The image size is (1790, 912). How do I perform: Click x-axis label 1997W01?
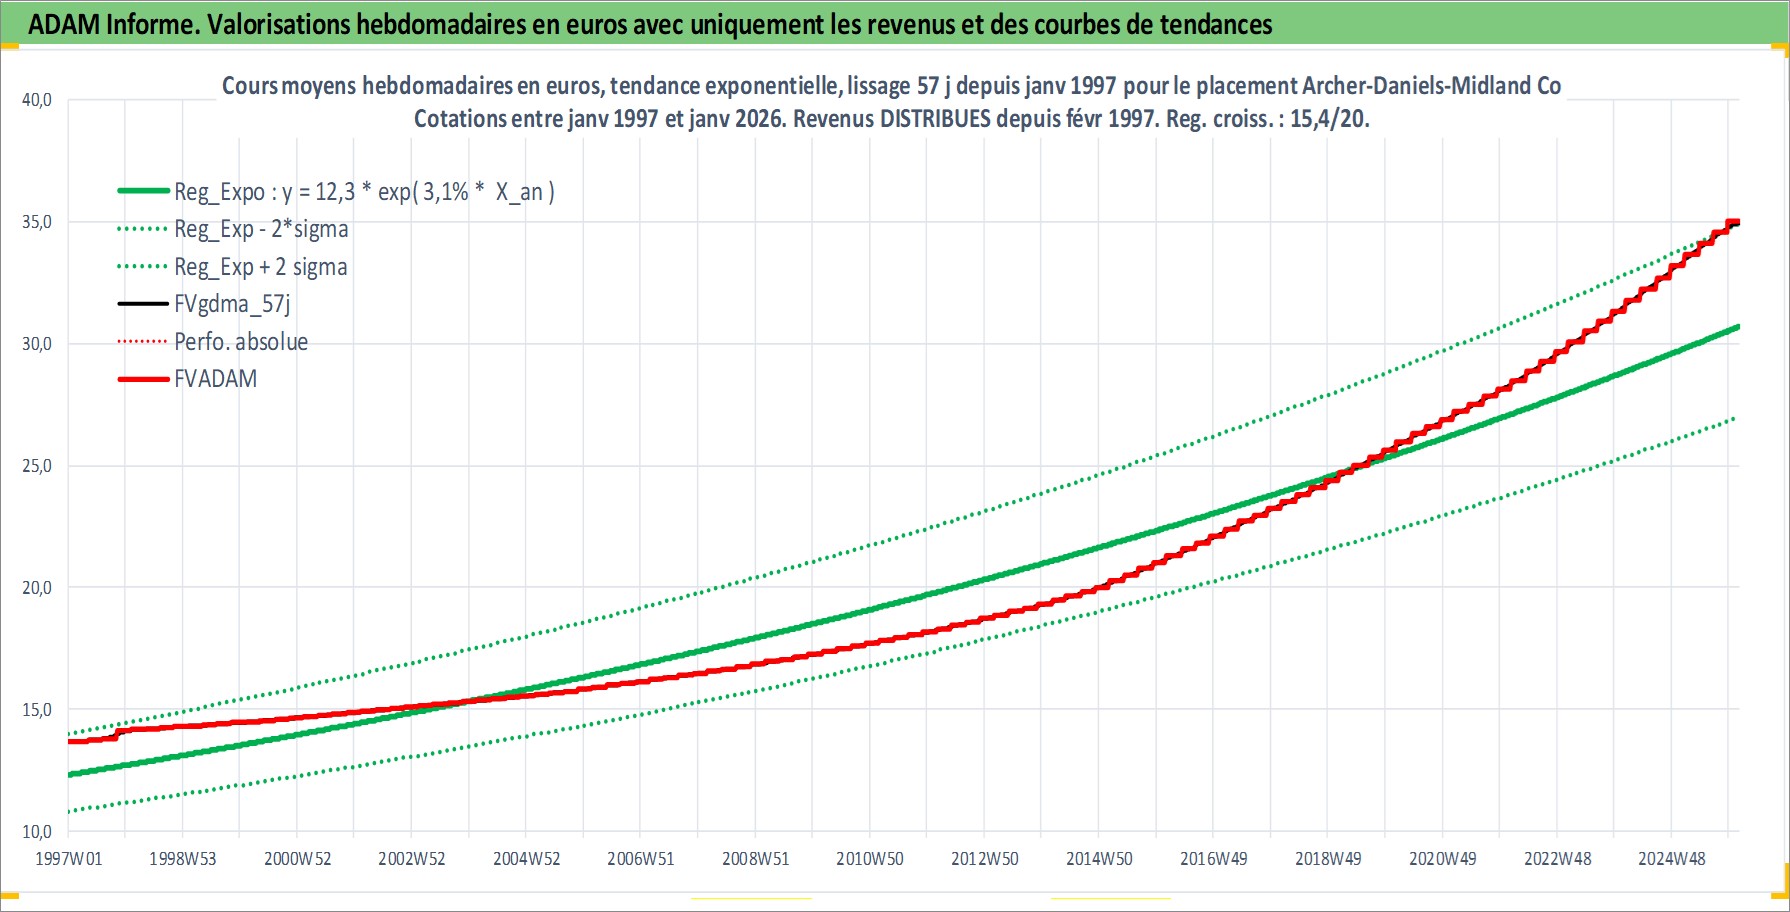tap(69, 859)
